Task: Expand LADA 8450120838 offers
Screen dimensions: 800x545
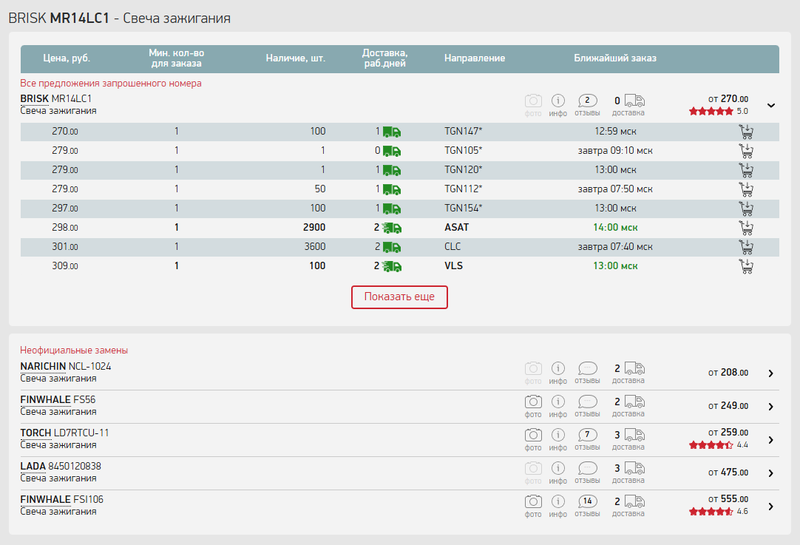Action: [771, 474]
